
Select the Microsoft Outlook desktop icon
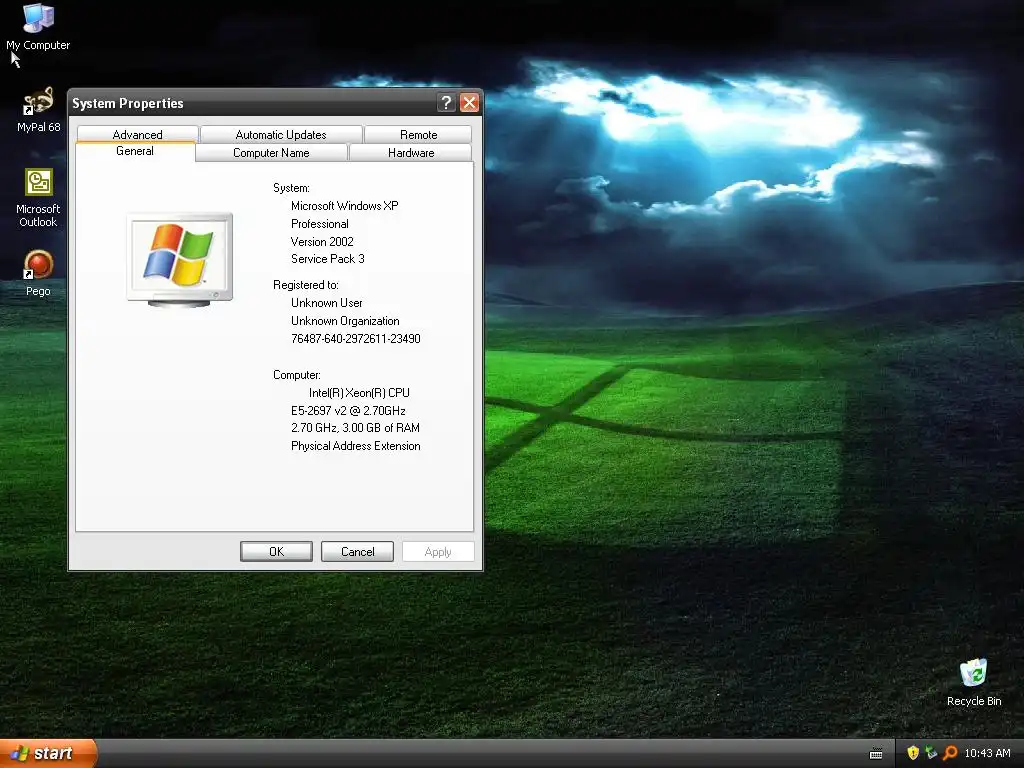[38, 197]
